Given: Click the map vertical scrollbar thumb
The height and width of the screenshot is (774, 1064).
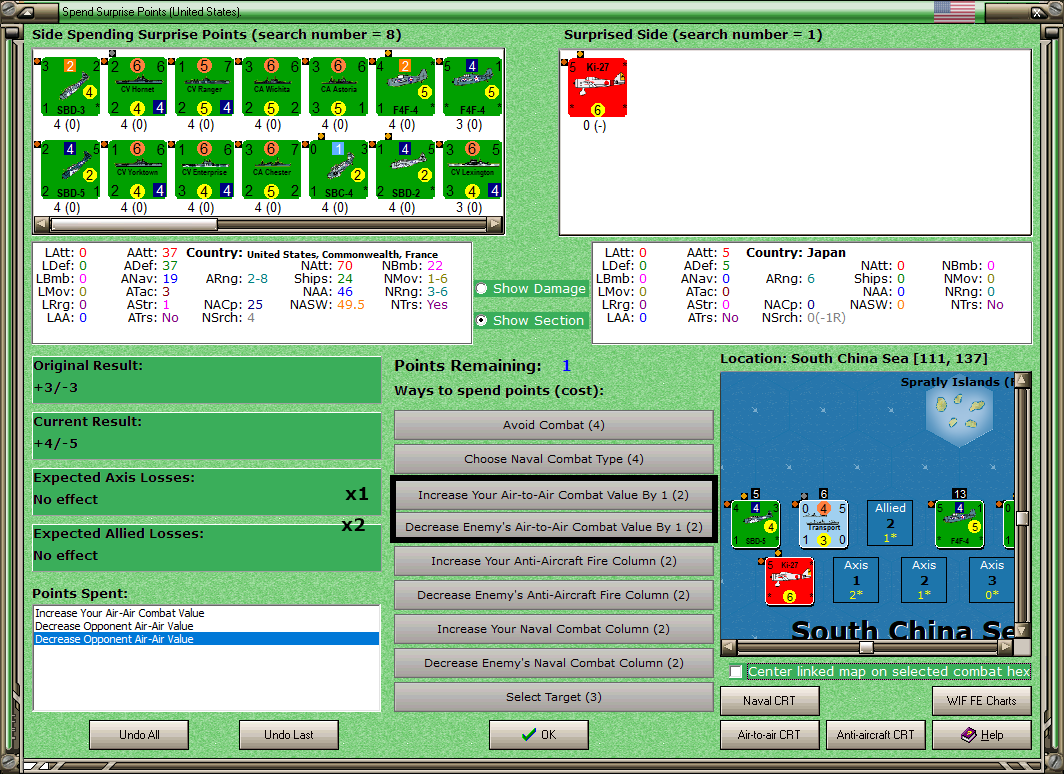Looking at the screenshot, I should pyautogui.click(x=1022, y=518).
